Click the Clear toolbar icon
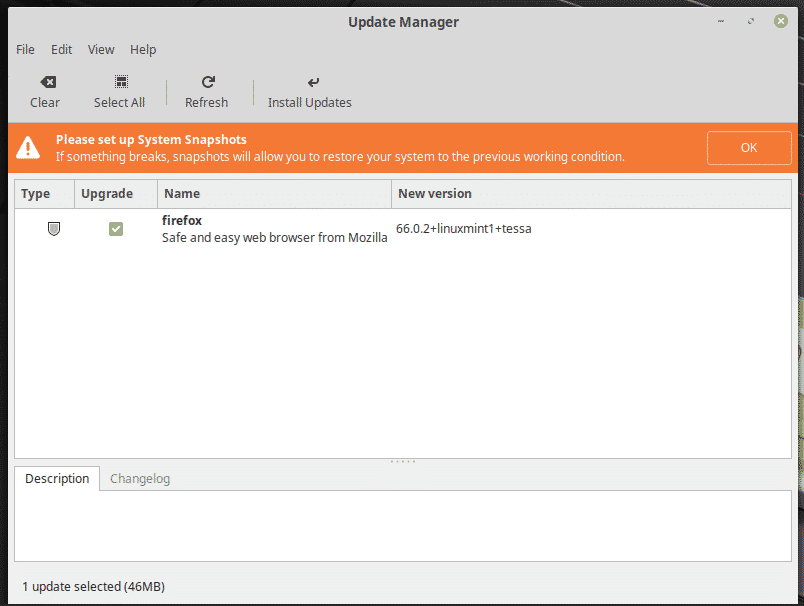Image resolution: width=804 pixels, height=606 pixels. (x=47, y=82)
